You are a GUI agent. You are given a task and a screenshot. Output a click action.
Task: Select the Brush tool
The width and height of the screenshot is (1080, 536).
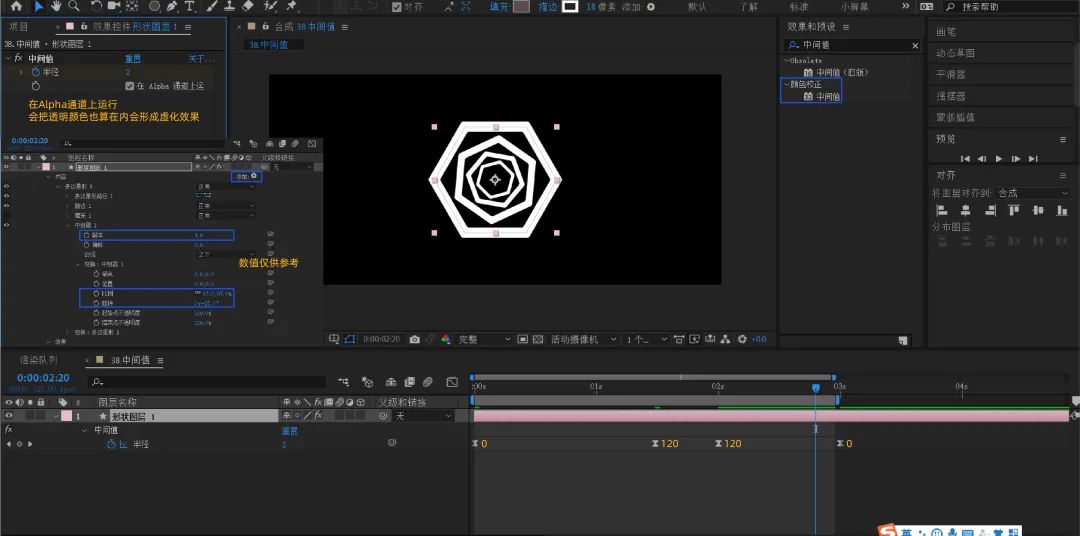[213, 6]
